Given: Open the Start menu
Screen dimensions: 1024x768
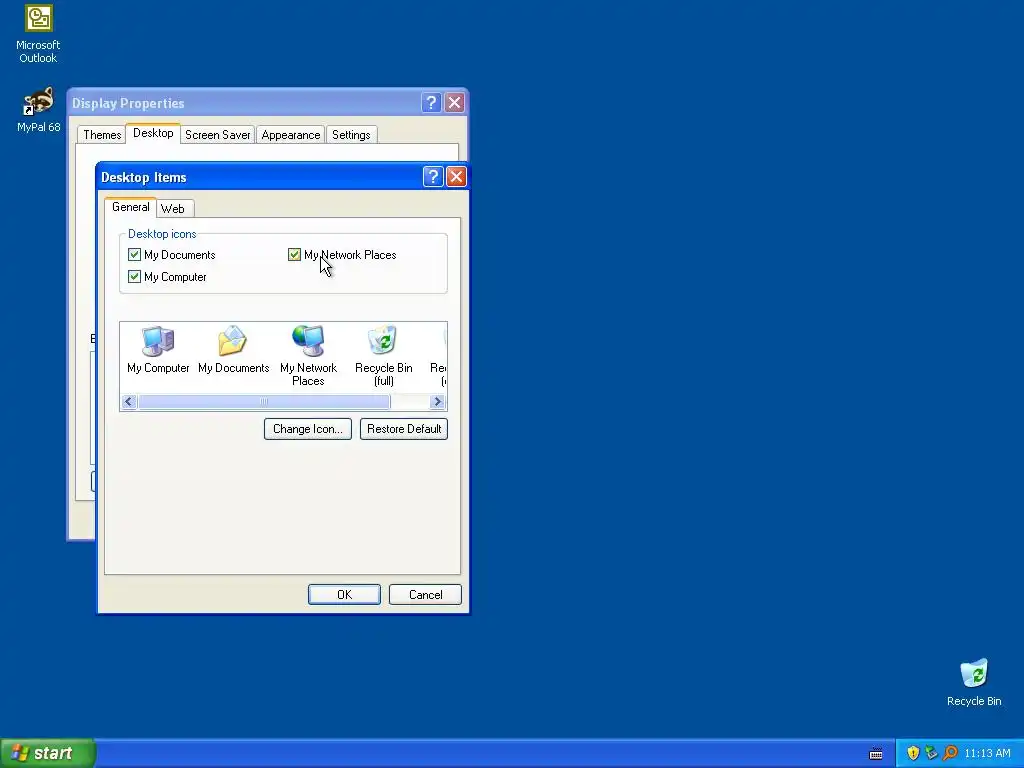Looking at the screenshot, I should pos(48,753).
